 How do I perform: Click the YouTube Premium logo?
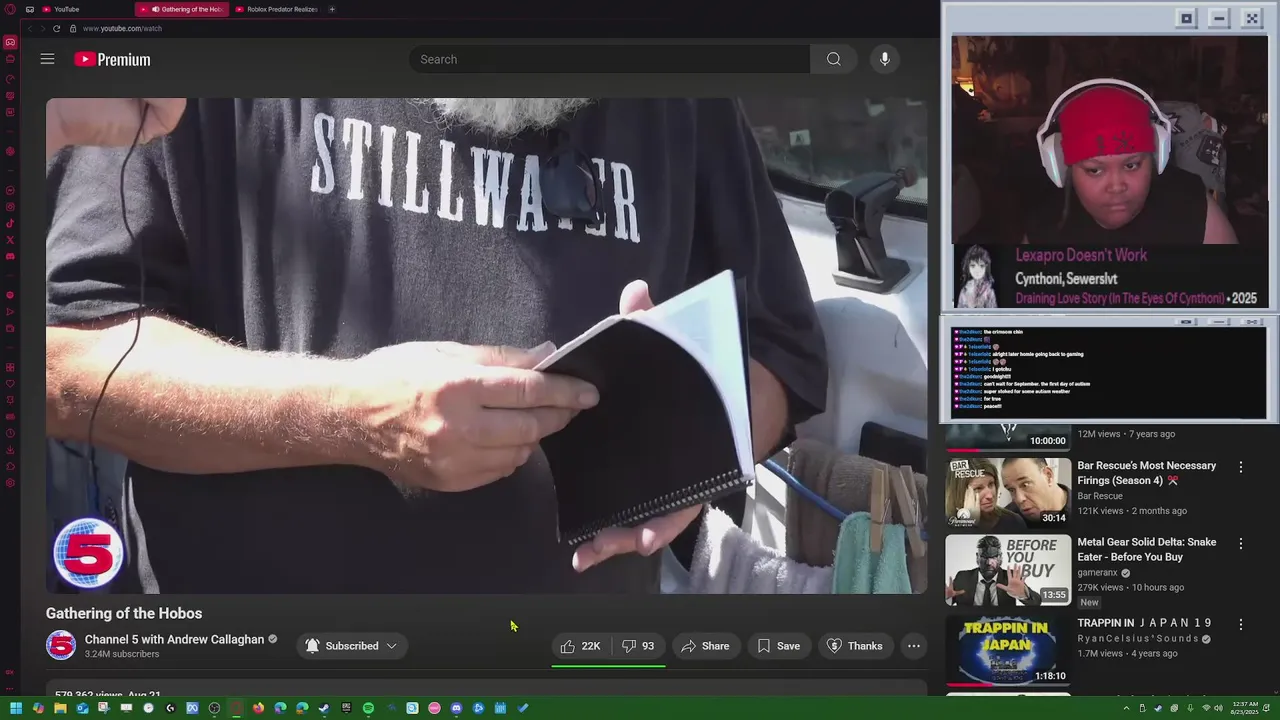coord(112,59)
